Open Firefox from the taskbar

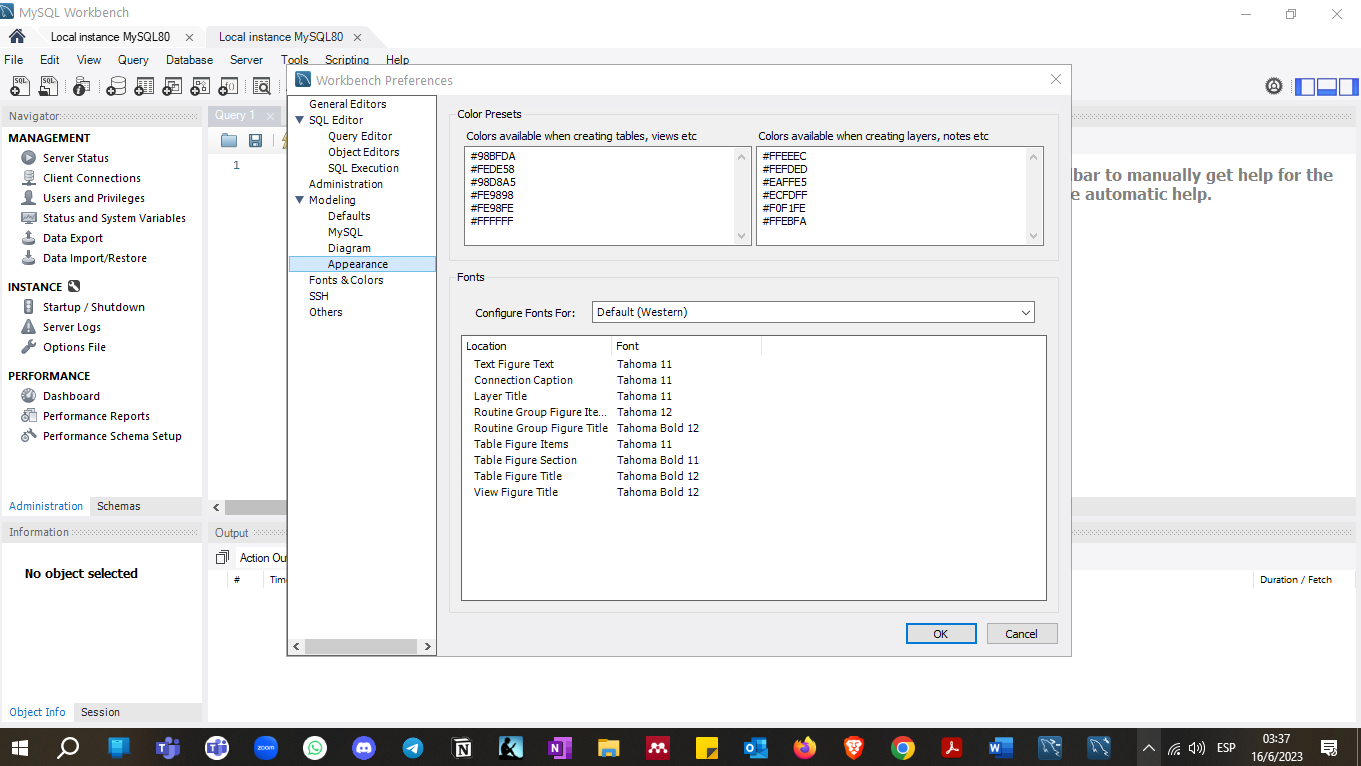click(x=805, y=747)
